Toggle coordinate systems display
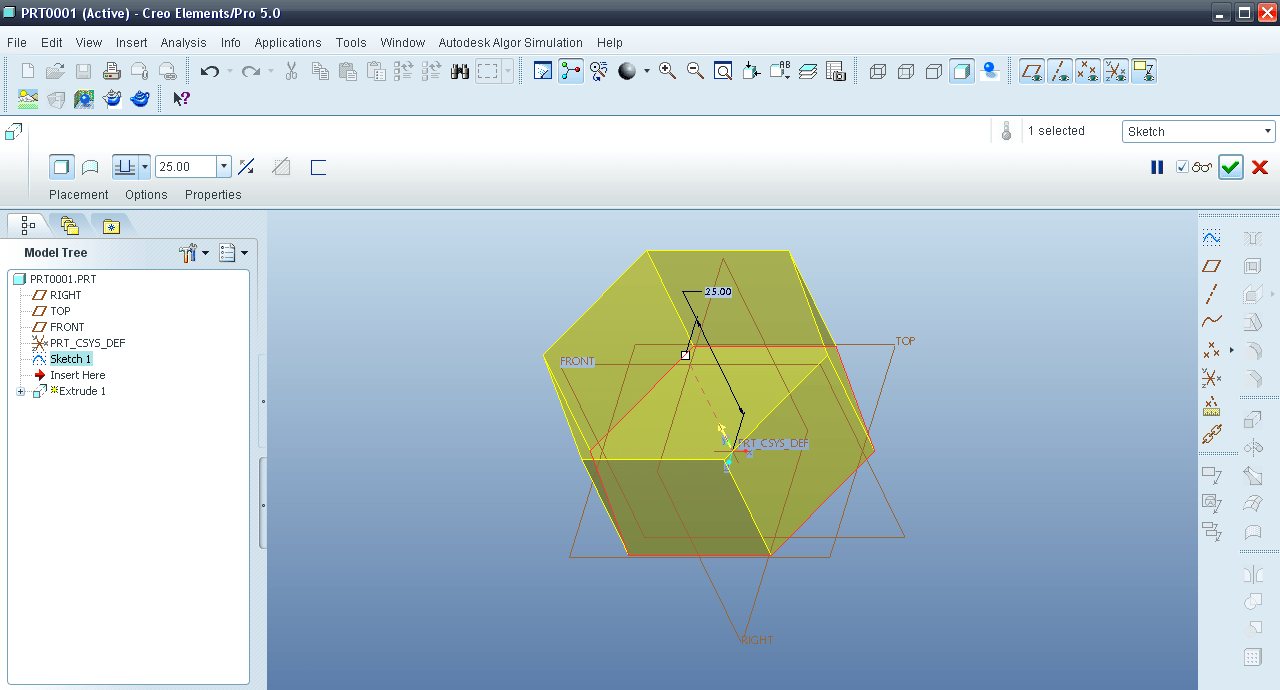 tap(1116, 71)
